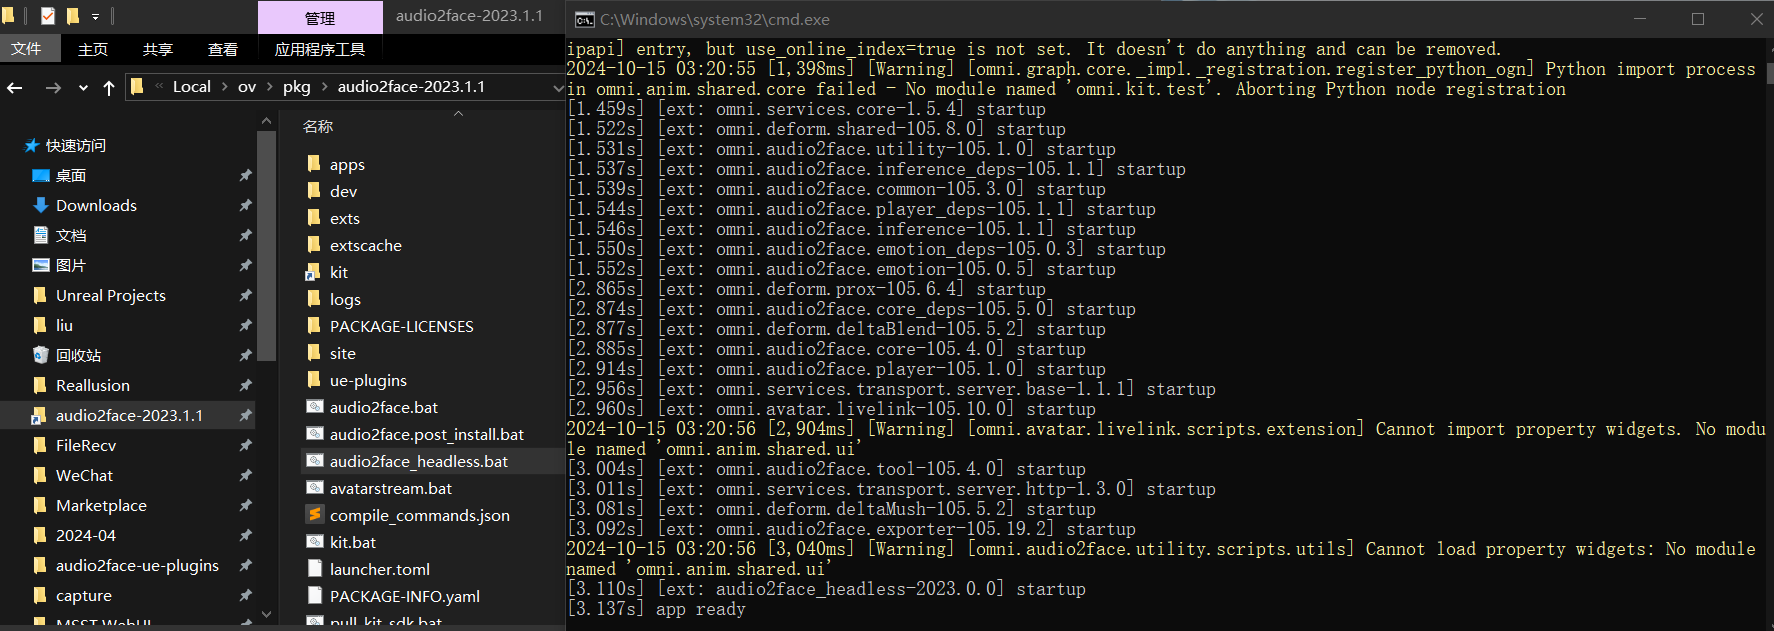Switch to the 查看 ribbon tab
Image resolution: width=1774 pixels, height=631 pixels.
(223, 49)
